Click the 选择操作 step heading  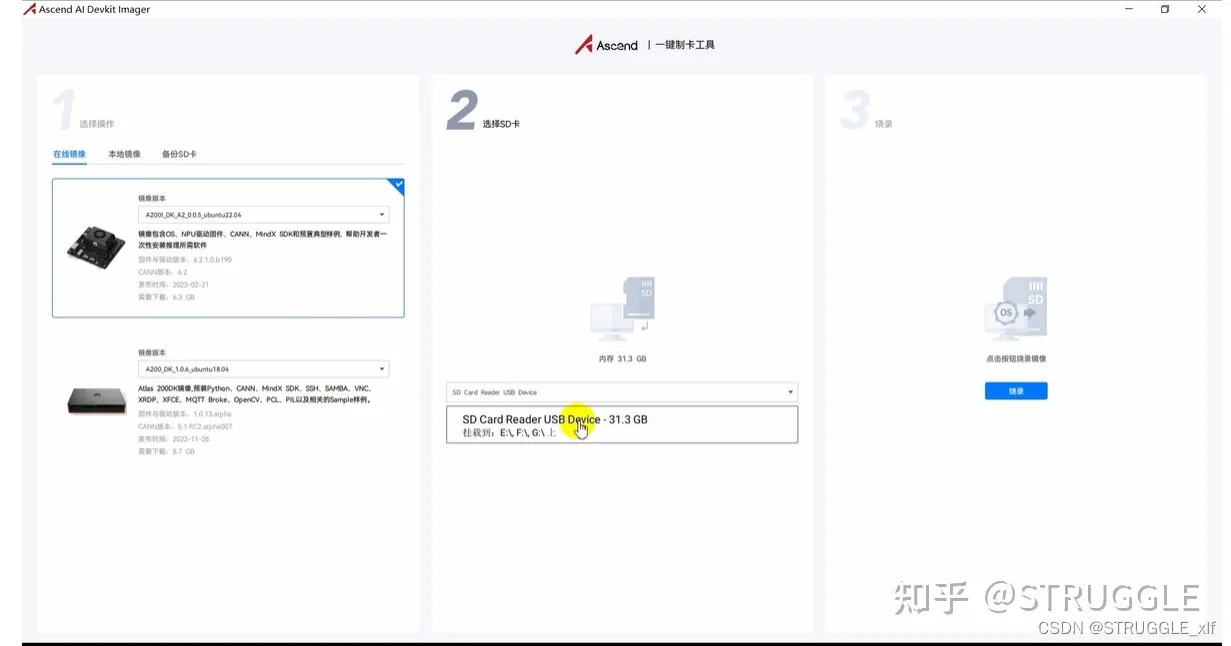coord(97,124)
